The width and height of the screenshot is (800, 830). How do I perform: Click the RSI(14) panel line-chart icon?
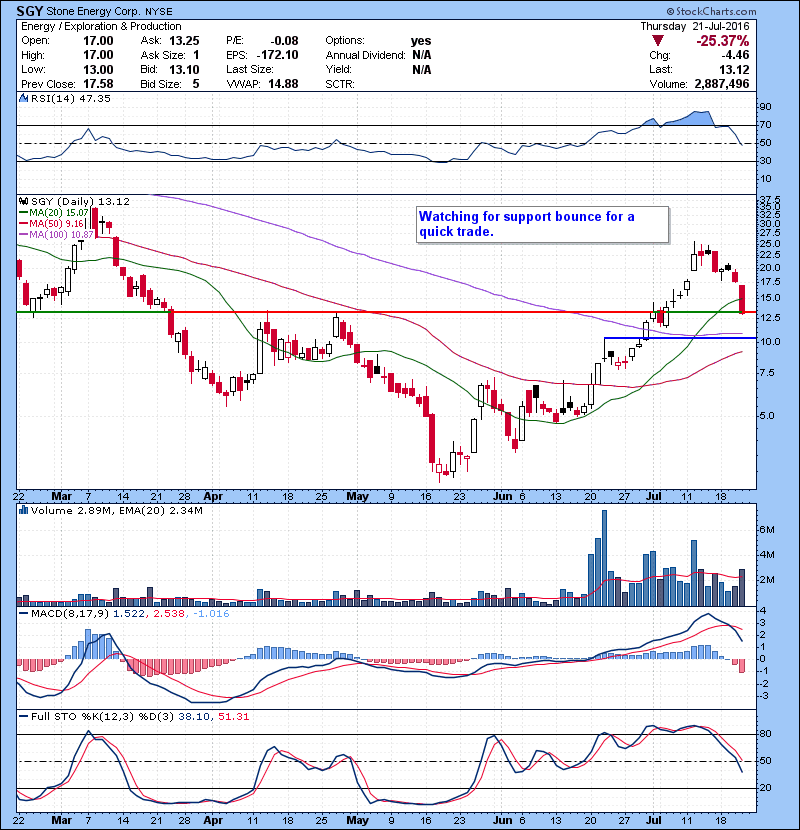(x=23, y=98)
